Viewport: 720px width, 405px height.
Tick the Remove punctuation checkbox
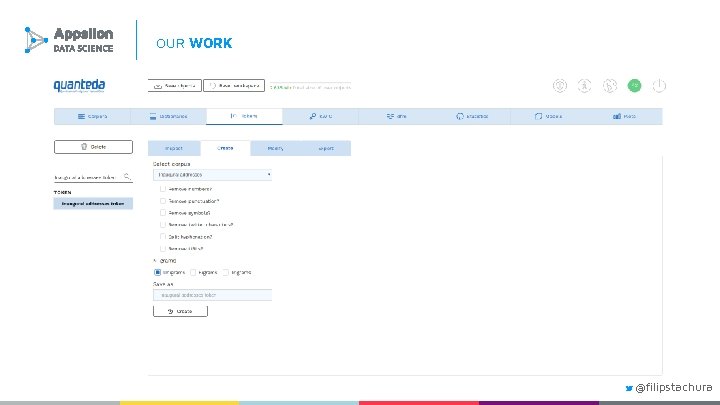[x=163, y=201]
